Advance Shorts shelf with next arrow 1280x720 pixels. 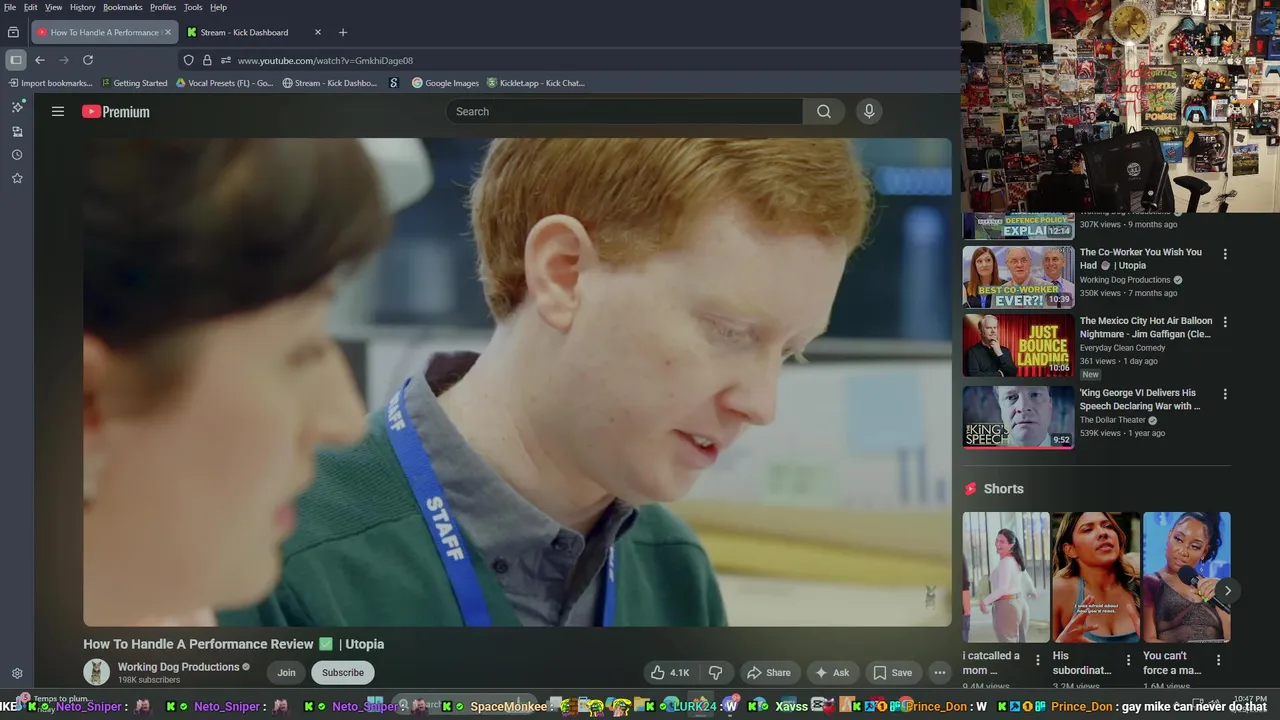[x=1227, y=590]
